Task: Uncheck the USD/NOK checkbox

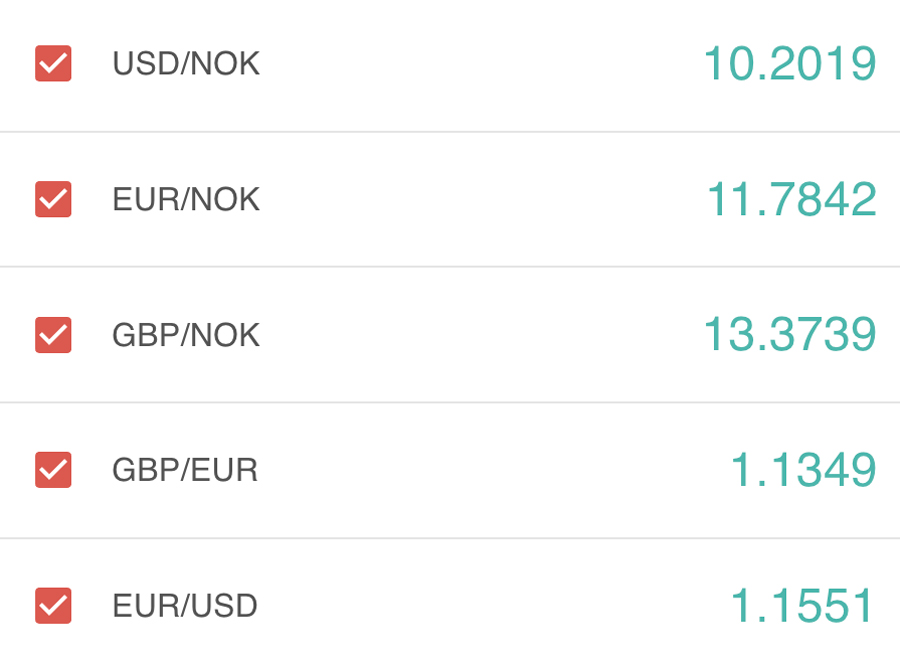Action: point(53,64)
